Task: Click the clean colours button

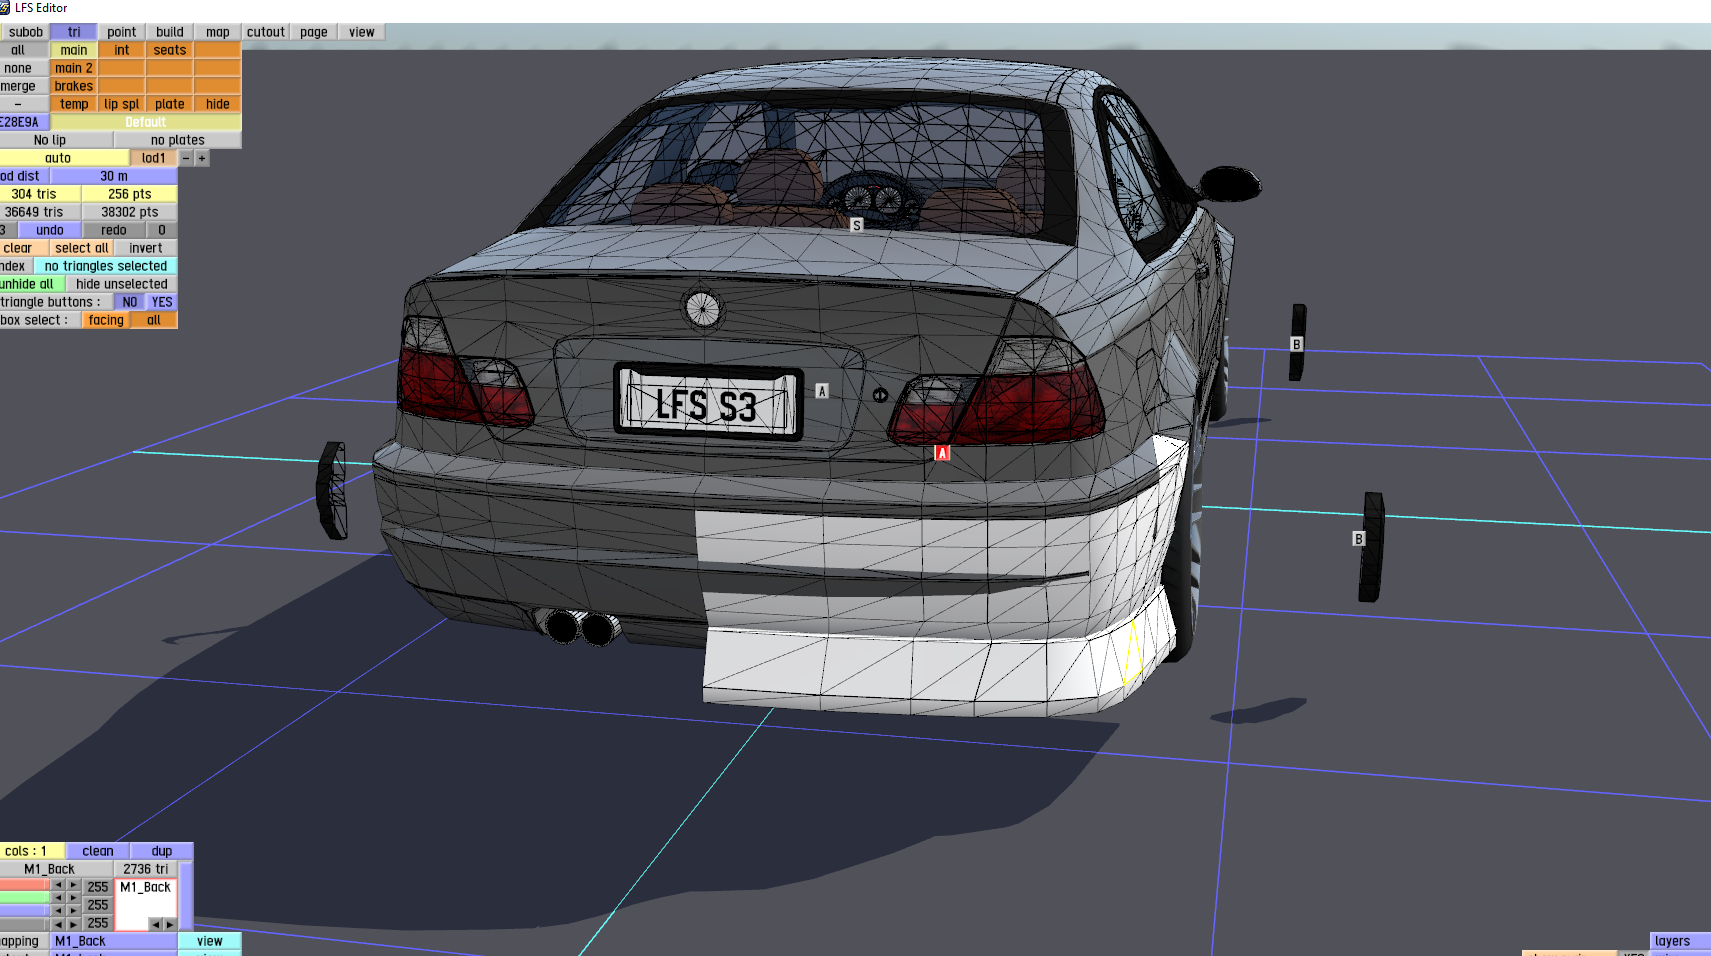Action: coord(98,851)
